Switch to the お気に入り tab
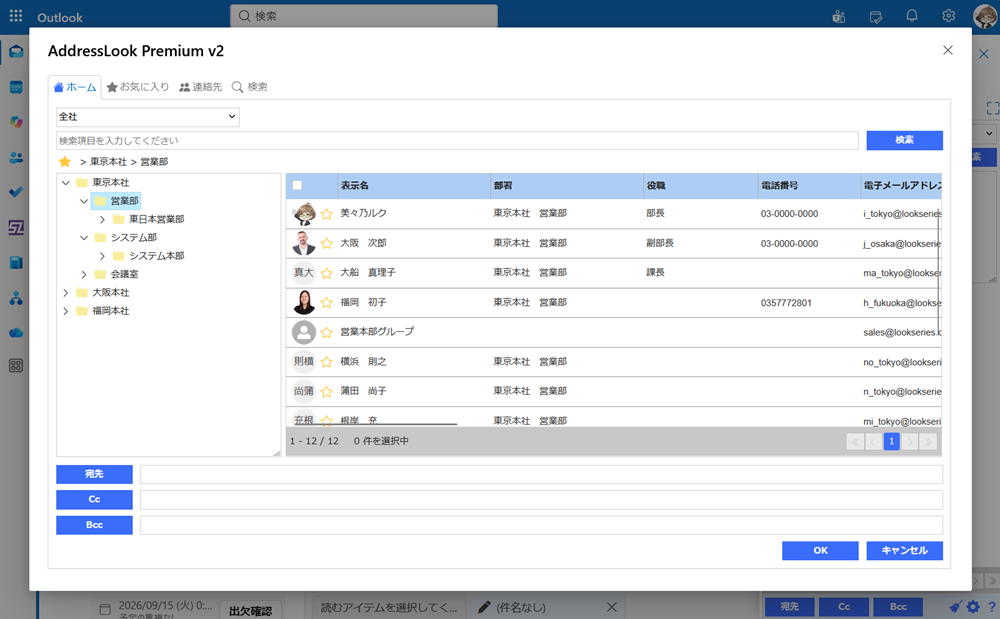This screenshot has width=1000, height=619. 138,87
